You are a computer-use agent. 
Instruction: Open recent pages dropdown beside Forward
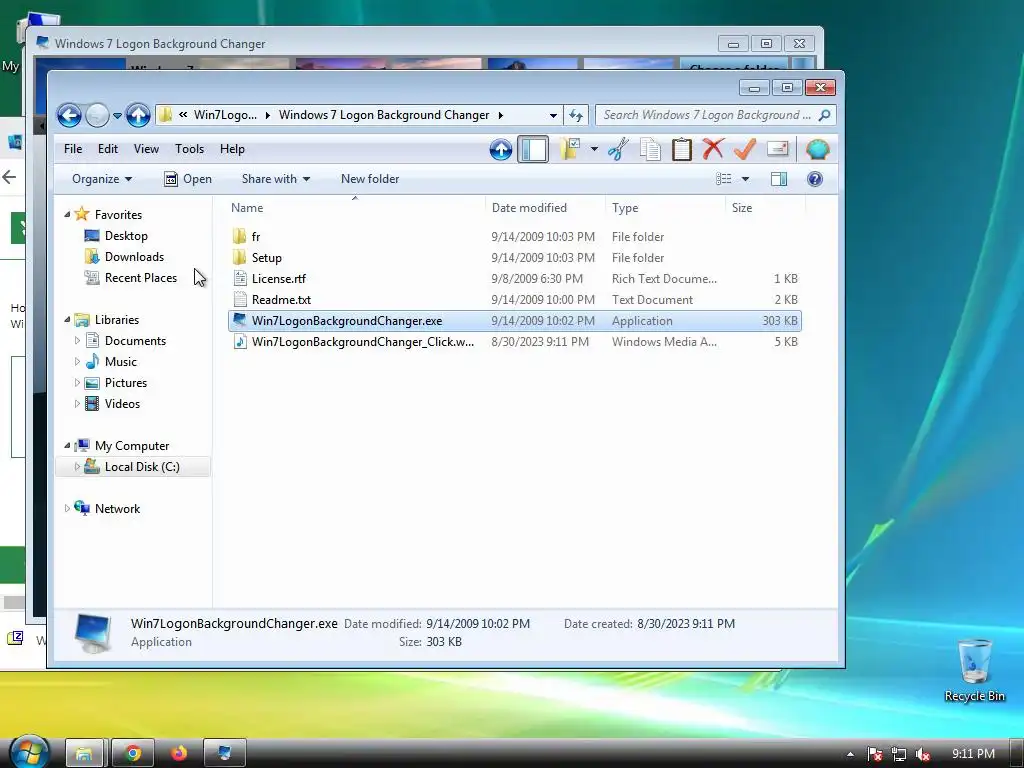click(x=117, y=116)
